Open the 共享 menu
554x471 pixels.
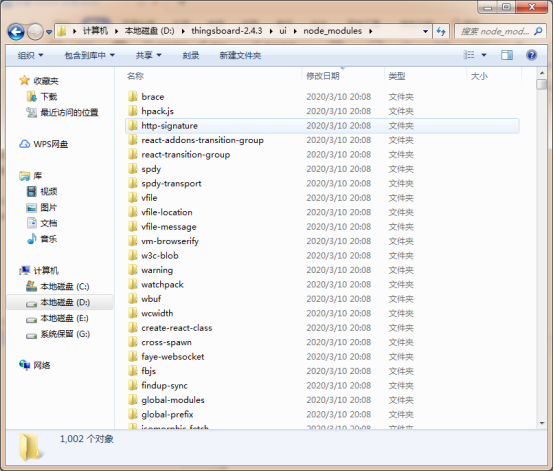148,55
